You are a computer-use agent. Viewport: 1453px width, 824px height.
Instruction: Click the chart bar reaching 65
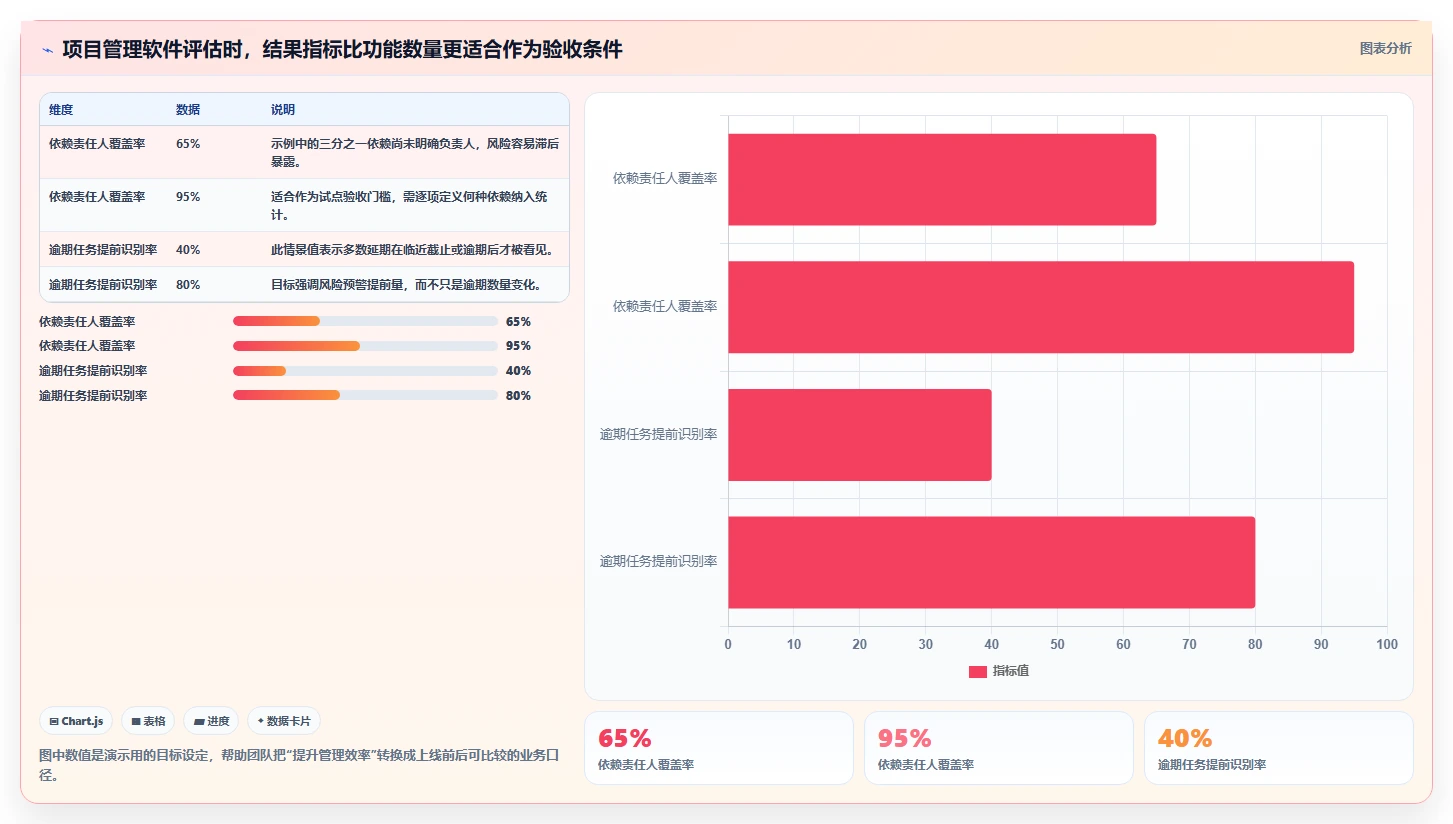(942, 179)
